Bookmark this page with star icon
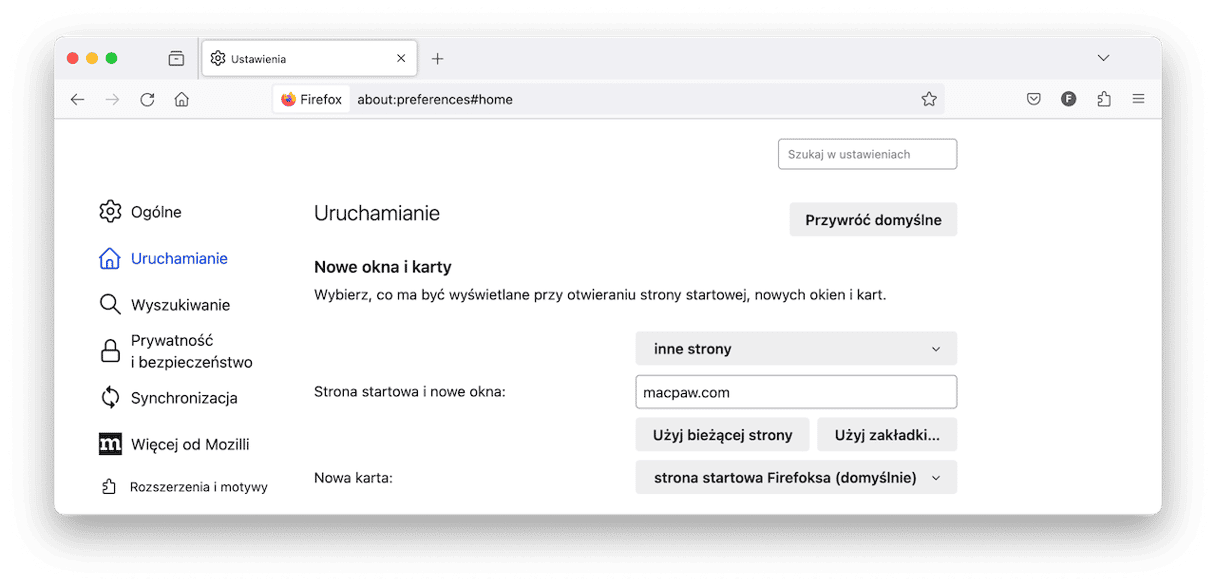 (928, 99)
